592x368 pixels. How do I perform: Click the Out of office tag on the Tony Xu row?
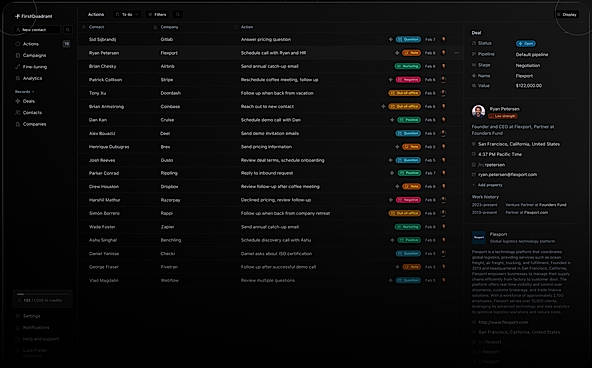click(x=404, y=93)
